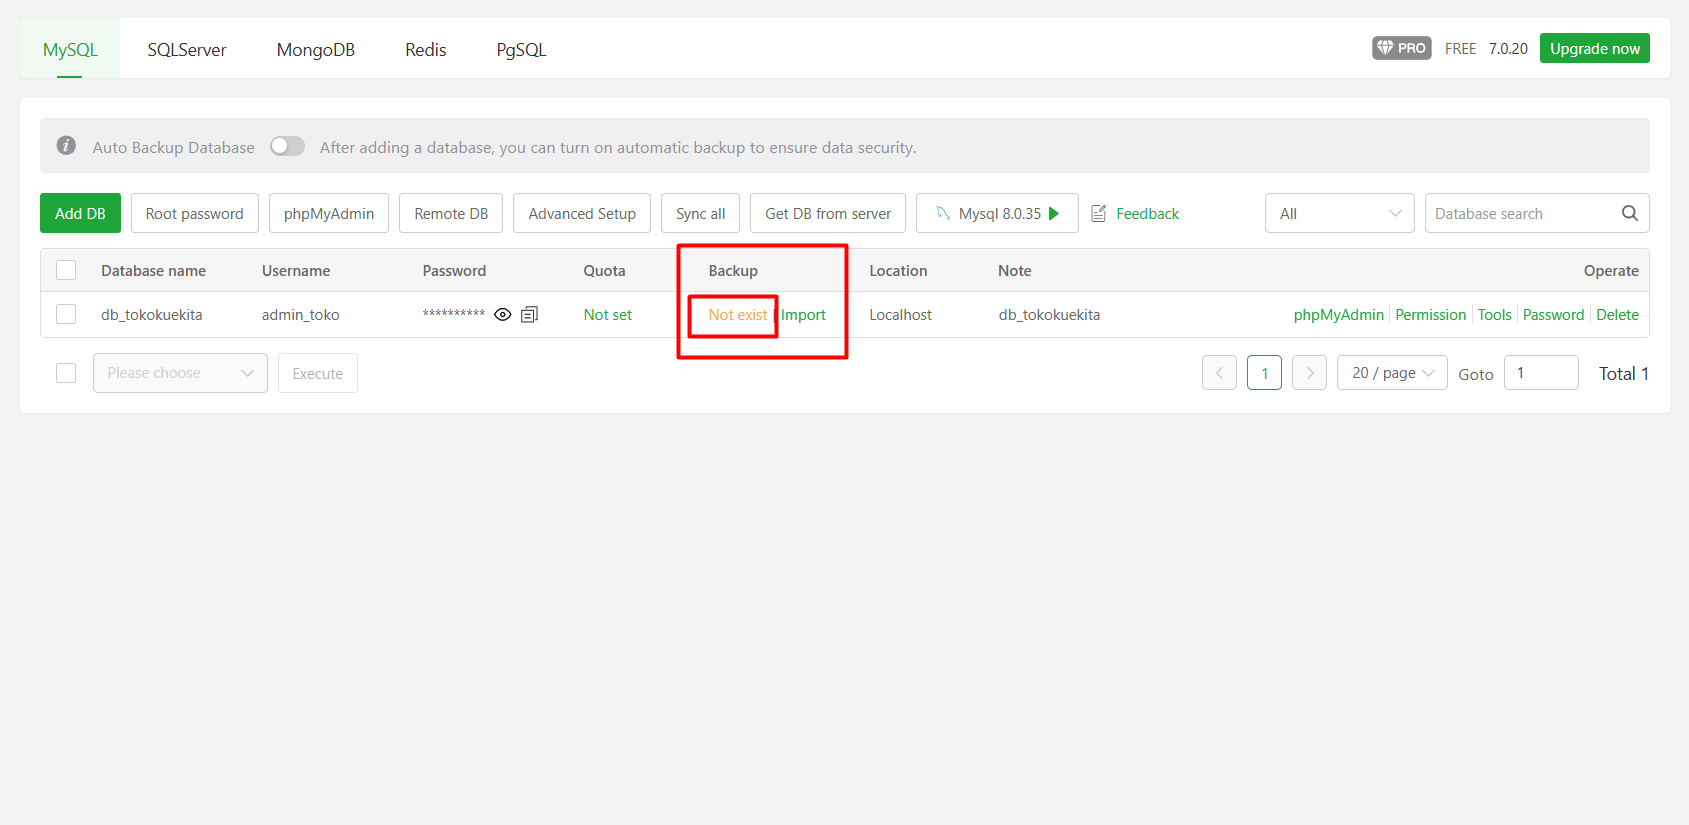The height and width of the screenshot is (825, 1689).
Task: Click the row's Password link
Action: [x=1553, y=314]
